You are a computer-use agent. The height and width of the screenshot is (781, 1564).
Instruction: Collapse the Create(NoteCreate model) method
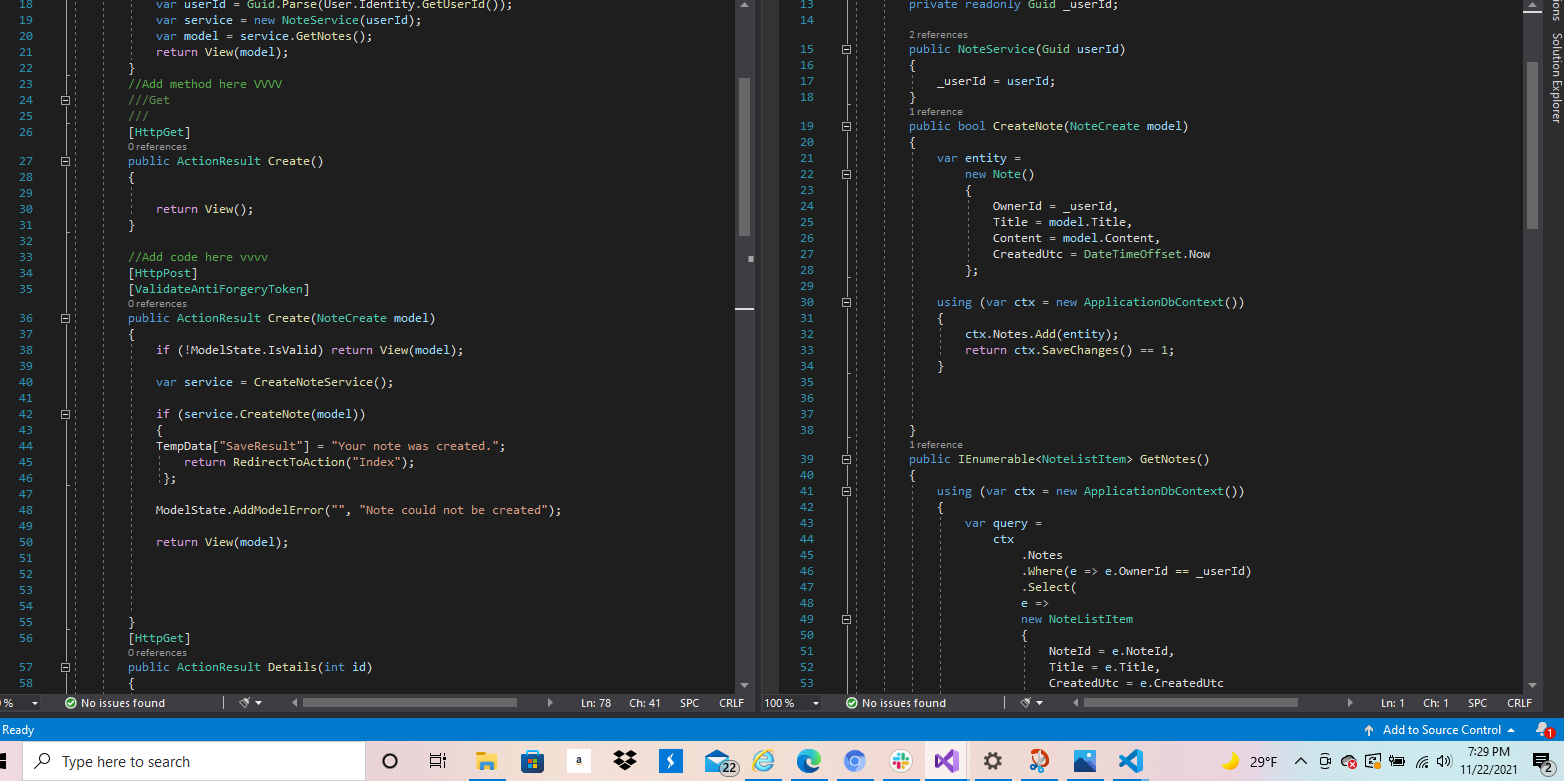65,318
